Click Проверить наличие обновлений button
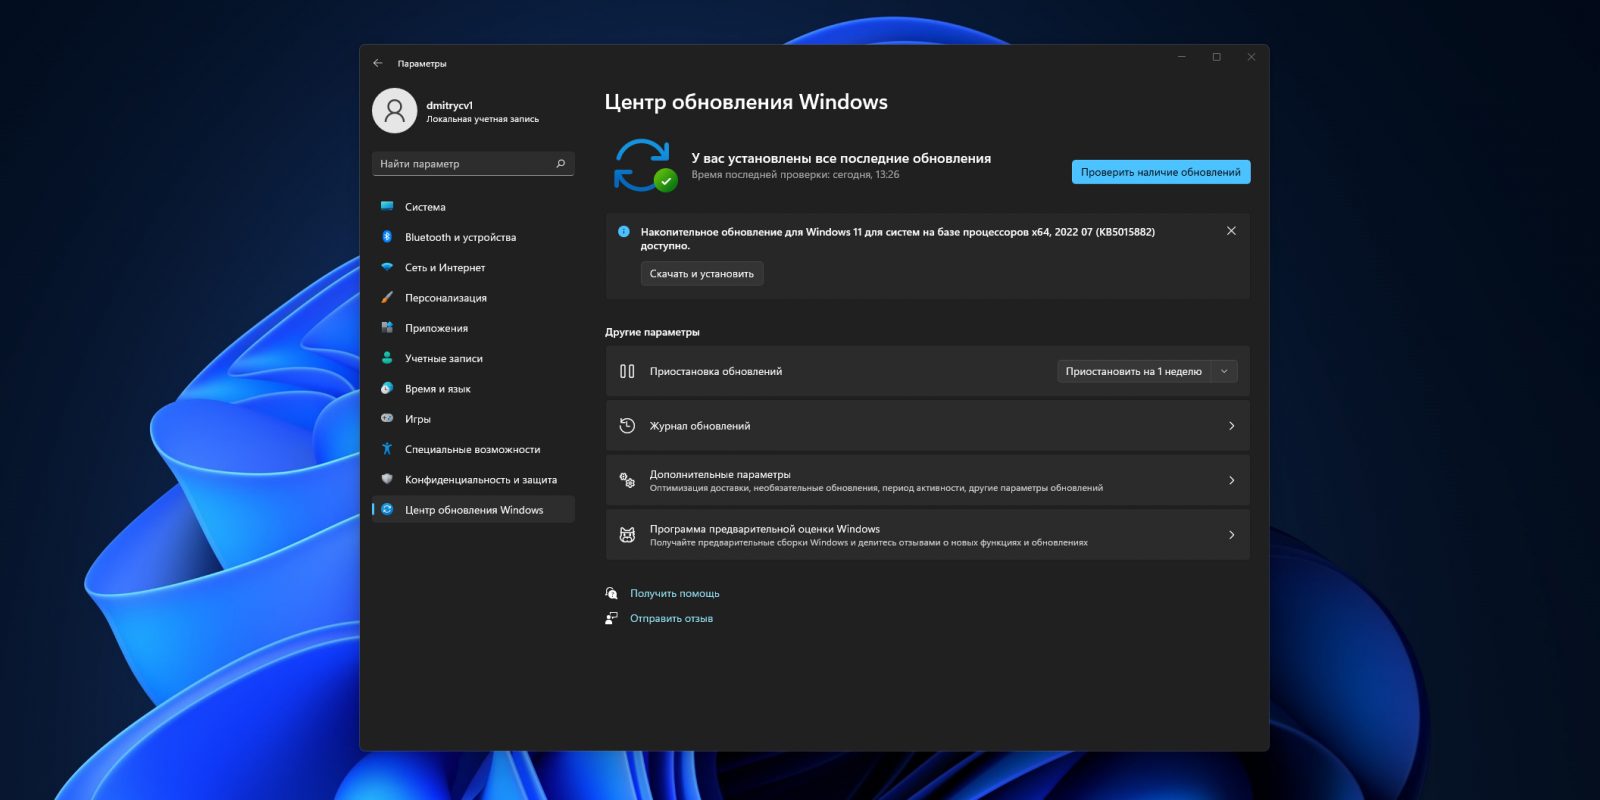The width and height of the screenshot is (1600, 800). 1161,172
